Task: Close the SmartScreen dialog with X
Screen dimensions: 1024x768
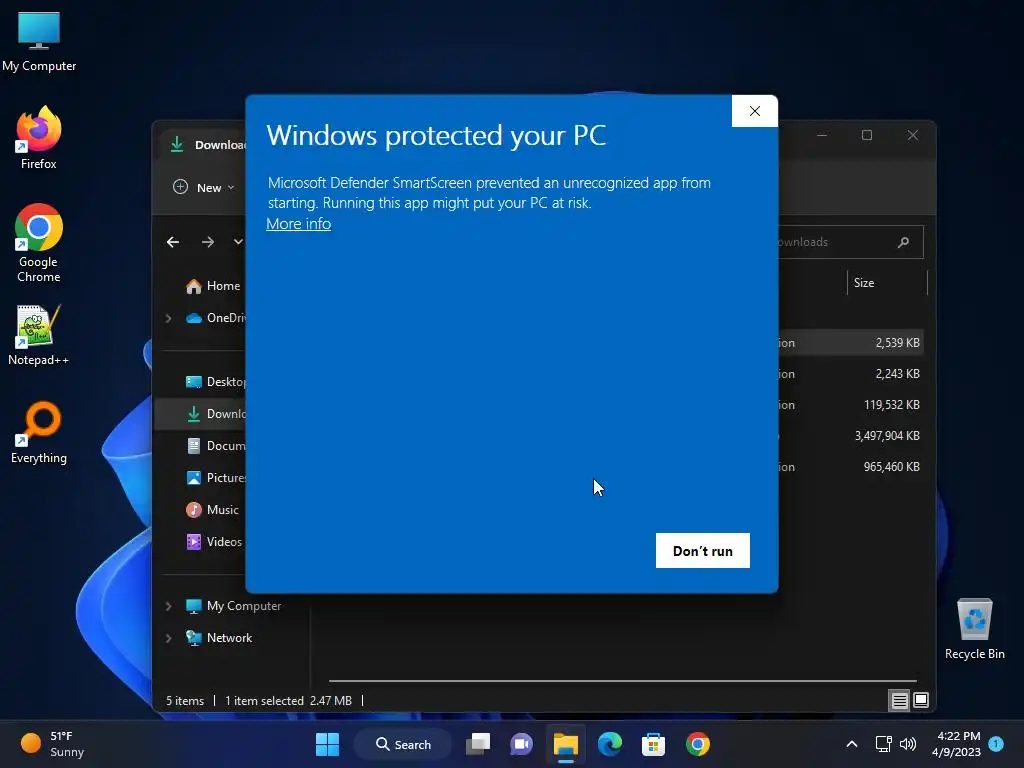Action: coord(754,111)
